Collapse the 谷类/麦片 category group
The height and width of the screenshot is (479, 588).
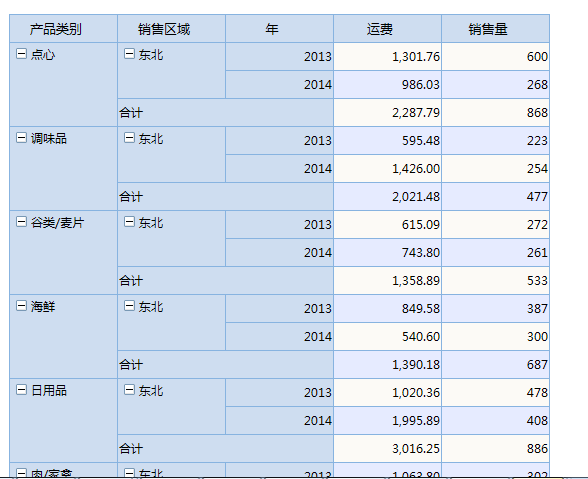click(x=21, y=222)
